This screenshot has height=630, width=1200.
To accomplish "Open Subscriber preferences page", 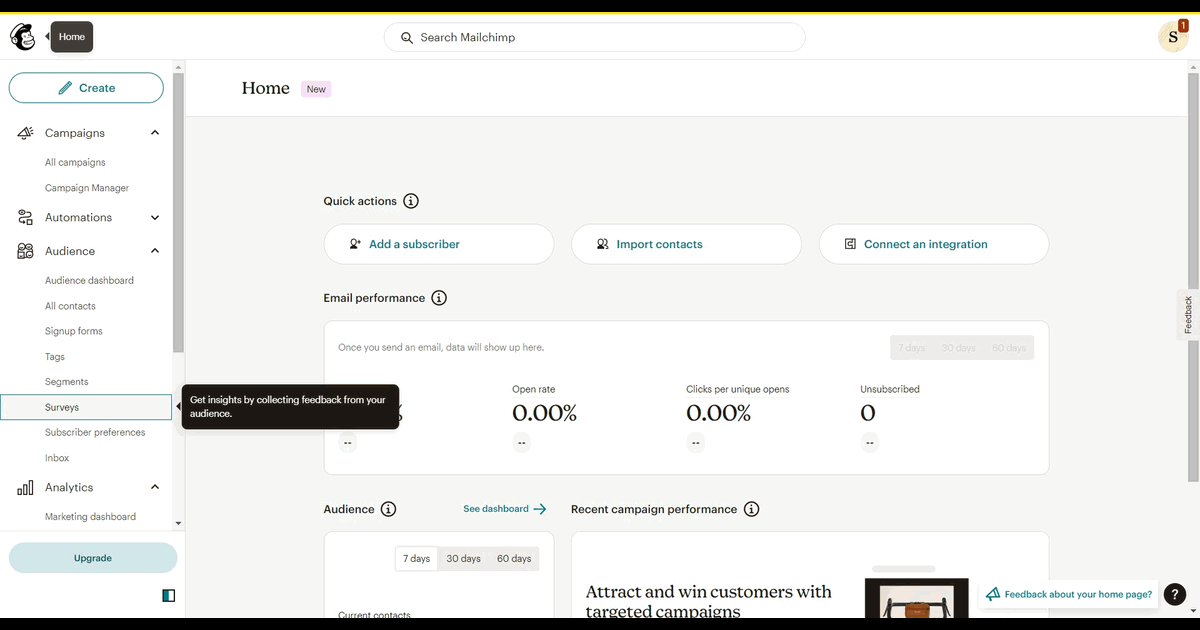I will 95,433.
